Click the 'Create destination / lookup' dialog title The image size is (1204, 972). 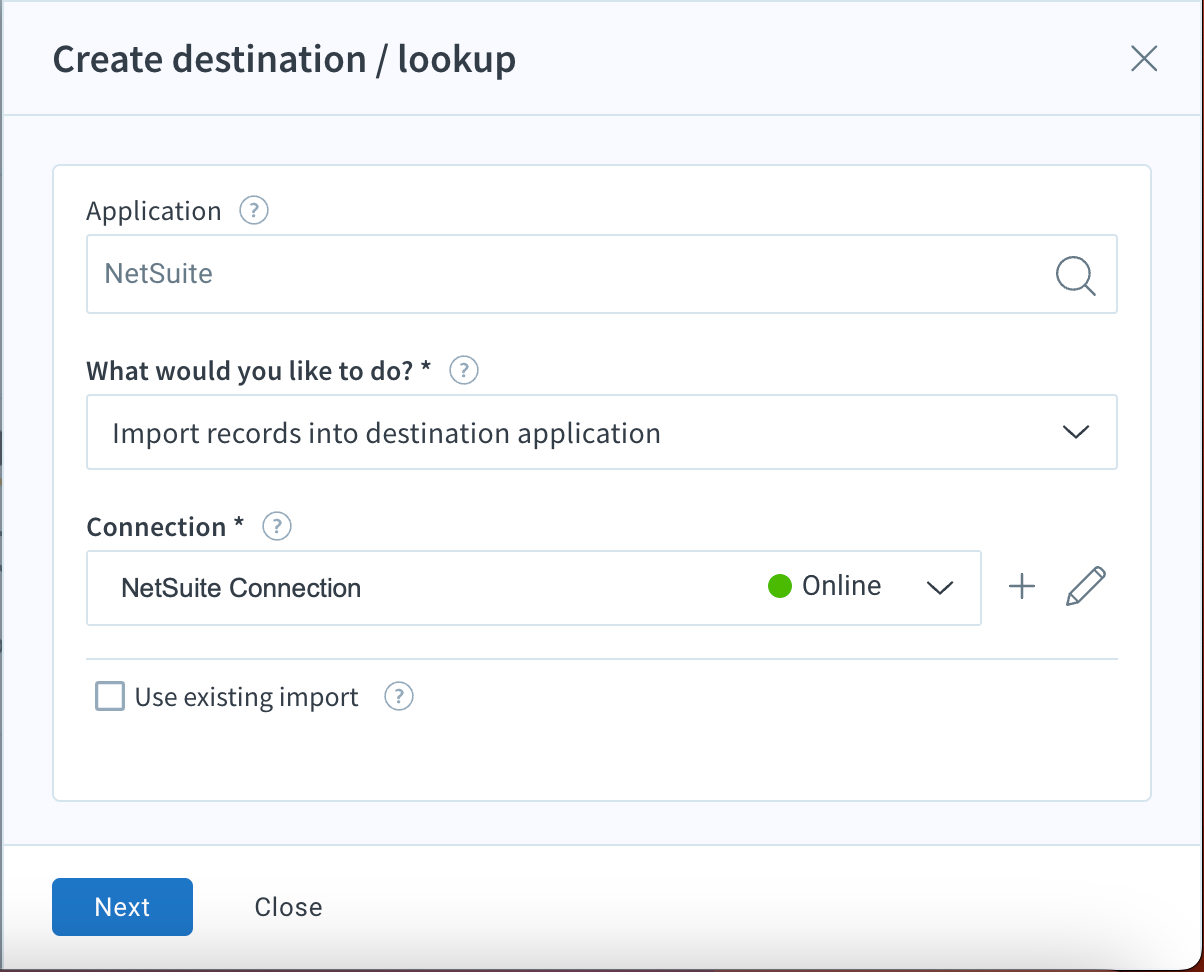tap(284, 60)
